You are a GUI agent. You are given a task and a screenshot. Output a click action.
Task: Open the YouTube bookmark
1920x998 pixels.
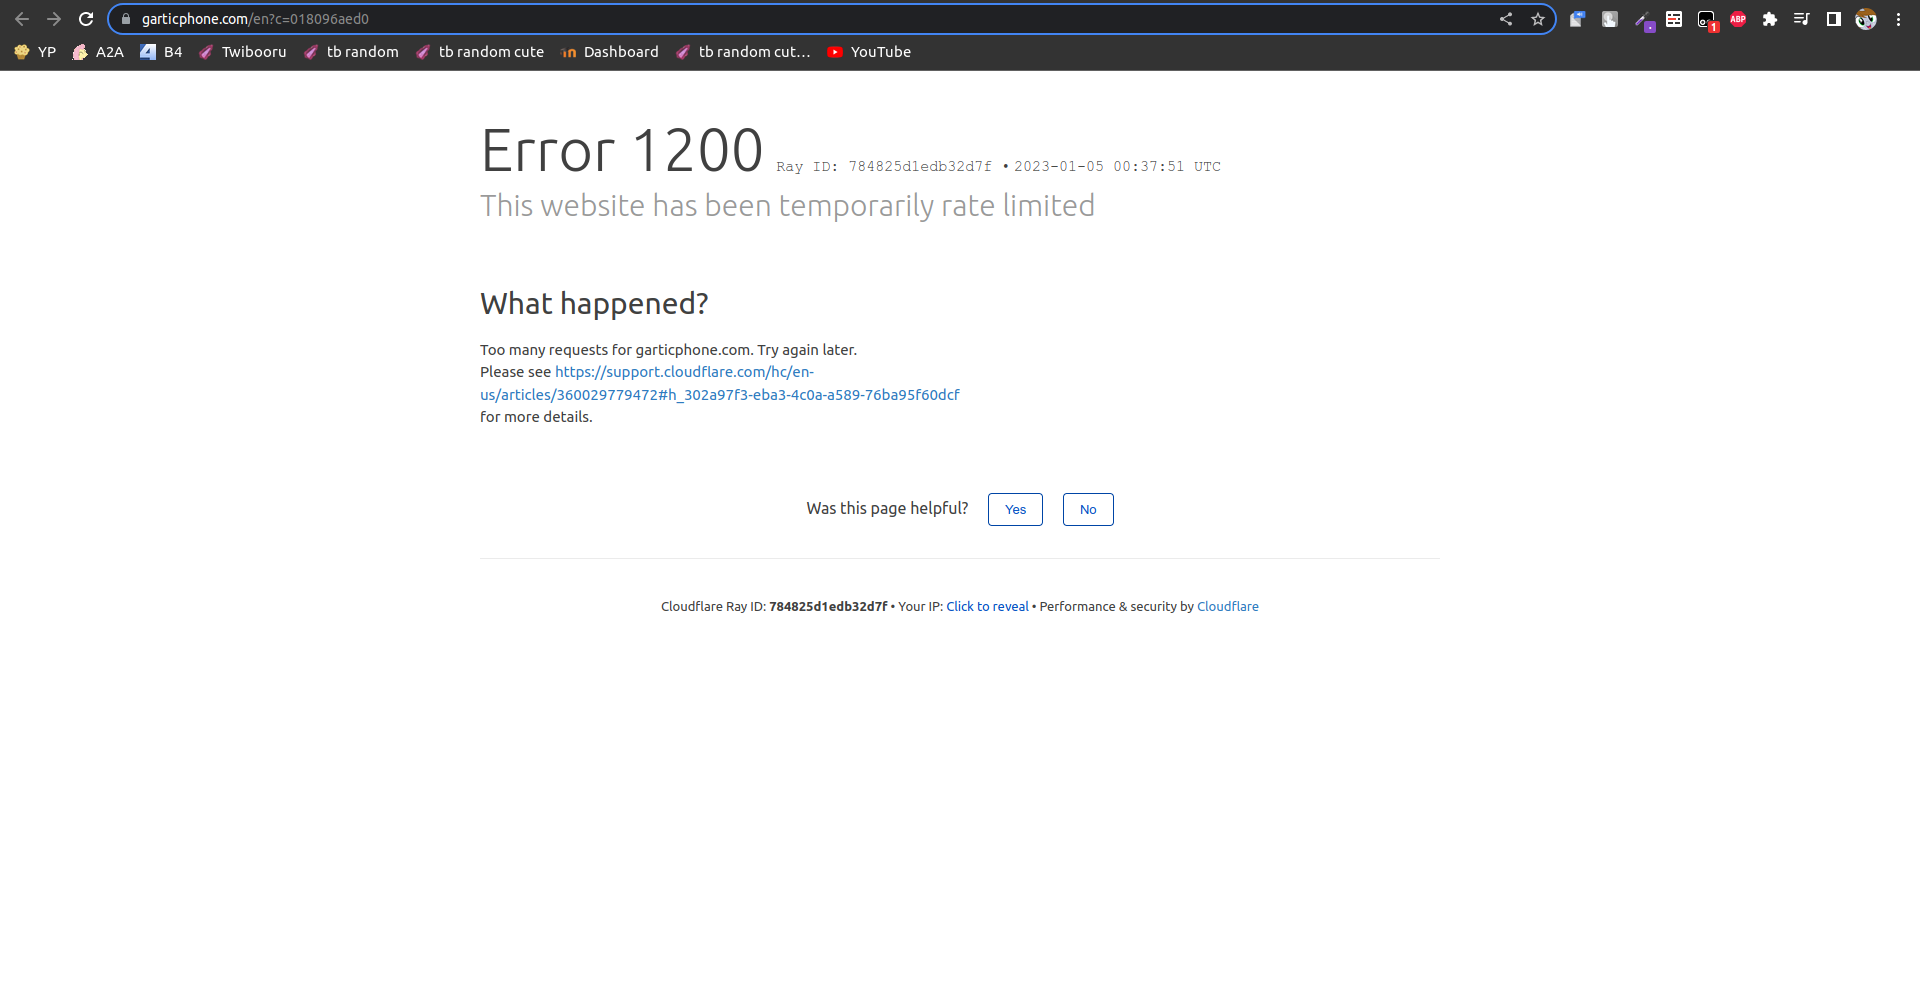pyautogui.click(x=869, y=52)
